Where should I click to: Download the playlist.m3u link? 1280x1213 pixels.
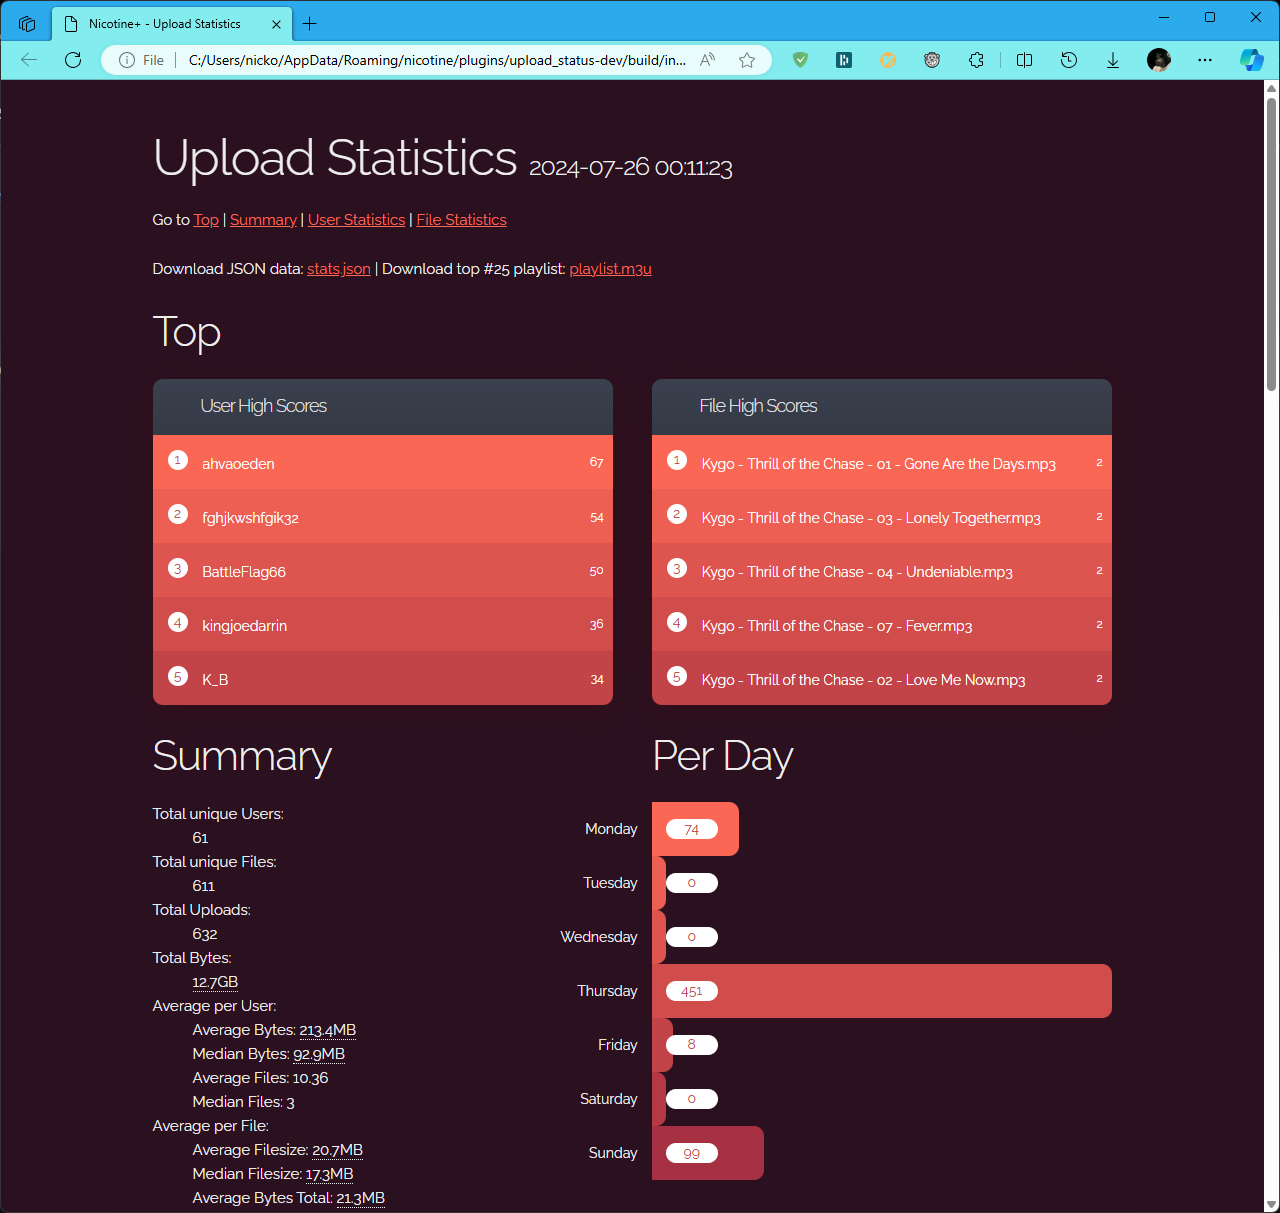pos(610,269)
